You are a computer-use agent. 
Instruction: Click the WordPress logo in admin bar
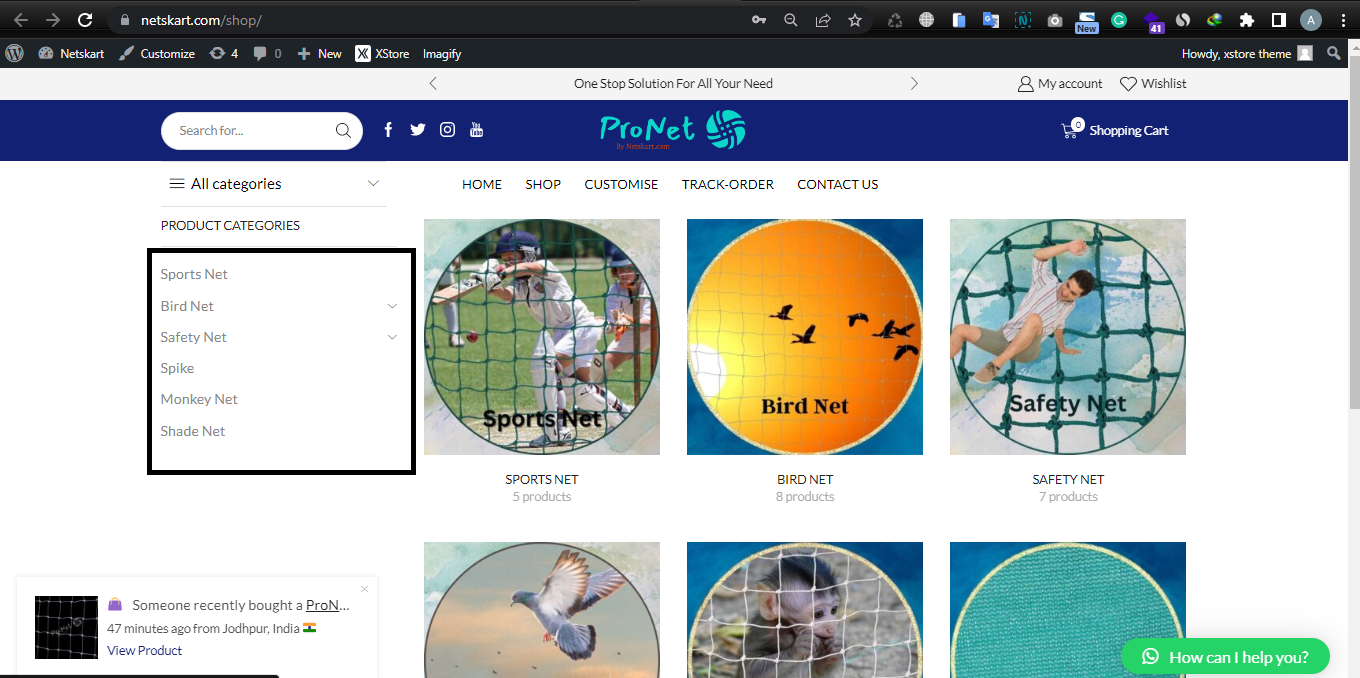14,53
